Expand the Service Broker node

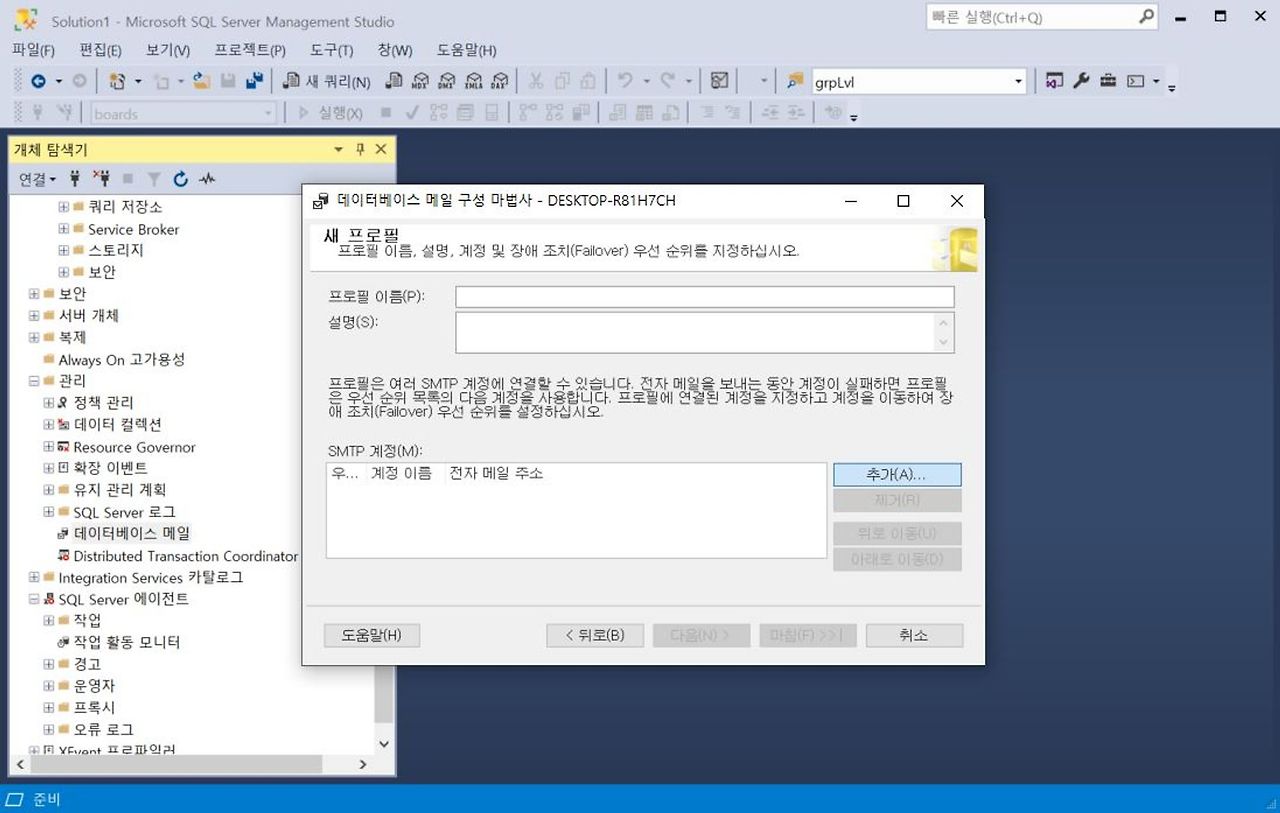64,229
